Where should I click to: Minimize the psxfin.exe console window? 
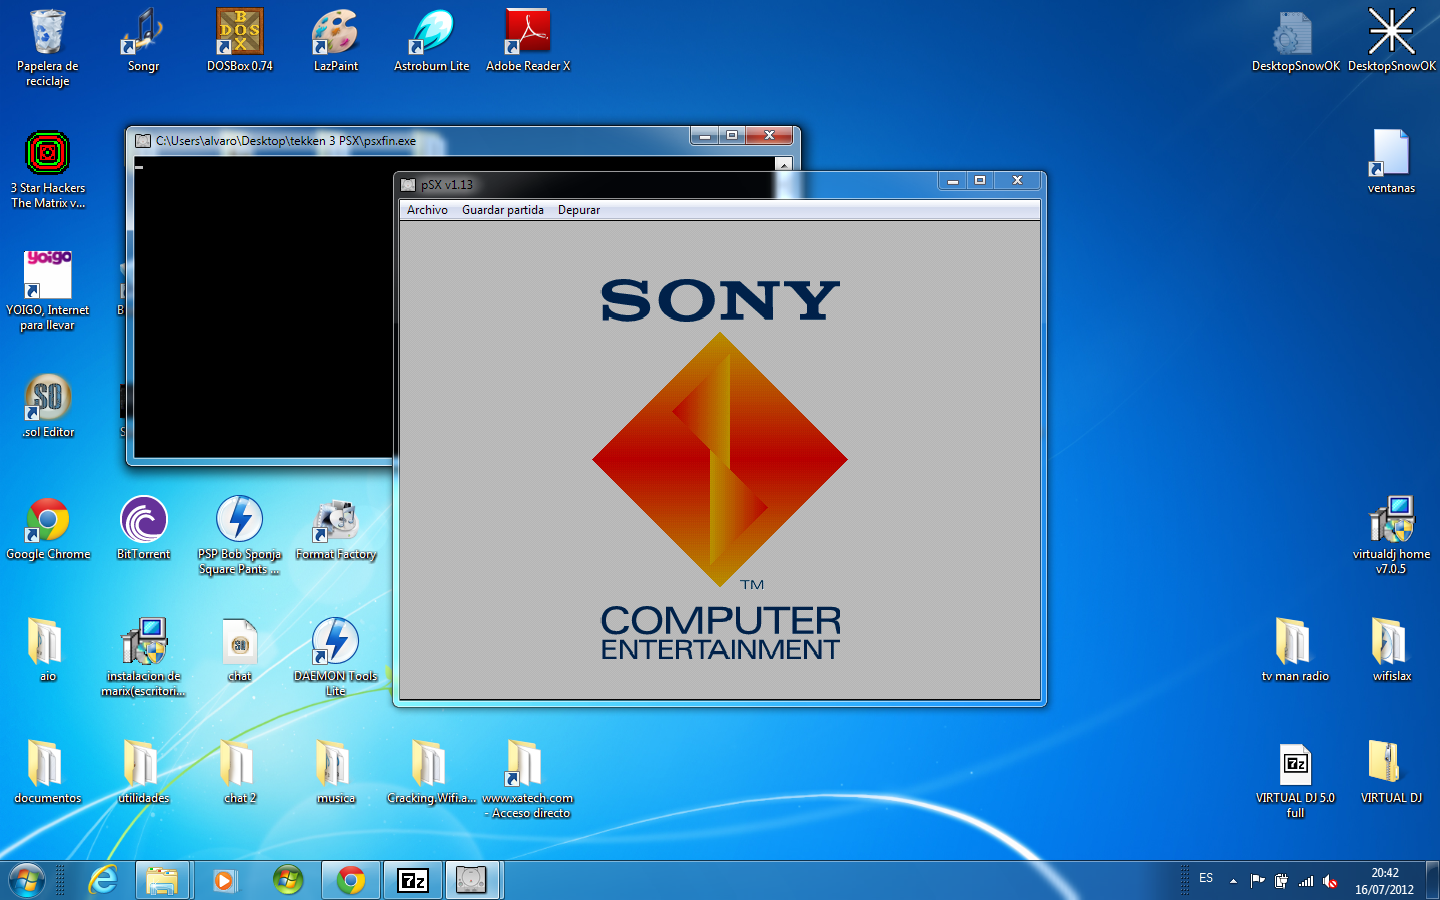(x=705, y=135)
